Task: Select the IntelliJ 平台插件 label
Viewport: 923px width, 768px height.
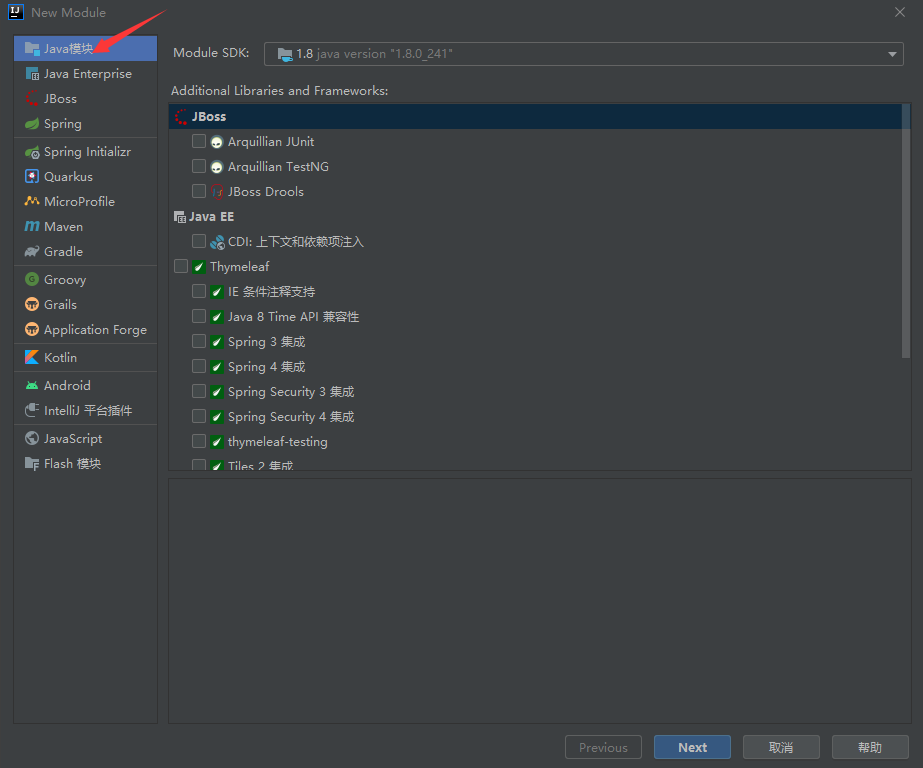Action: click(x=88, y=410)
